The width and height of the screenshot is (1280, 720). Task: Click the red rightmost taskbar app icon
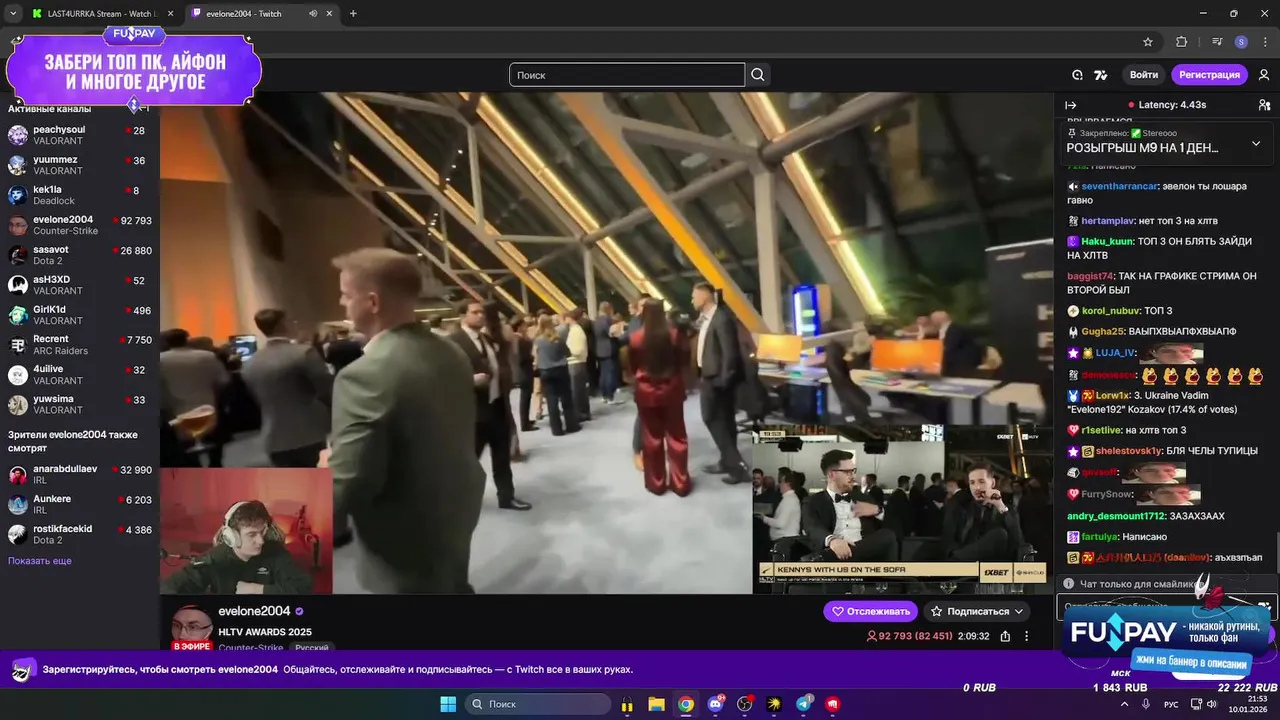coord(832,704)
